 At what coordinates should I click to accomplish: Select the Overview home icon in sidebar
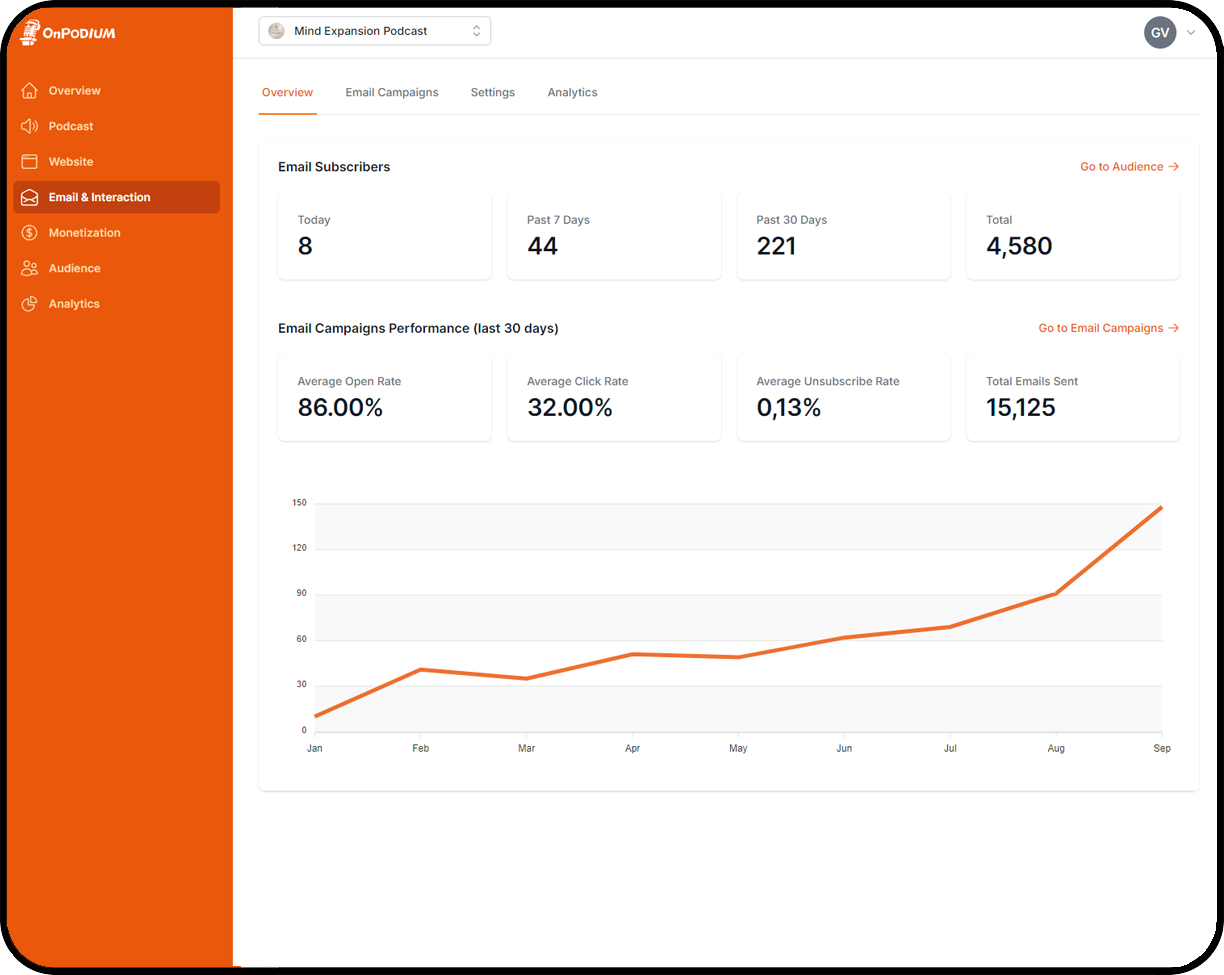pyautogui.click(x=30, y=90)
